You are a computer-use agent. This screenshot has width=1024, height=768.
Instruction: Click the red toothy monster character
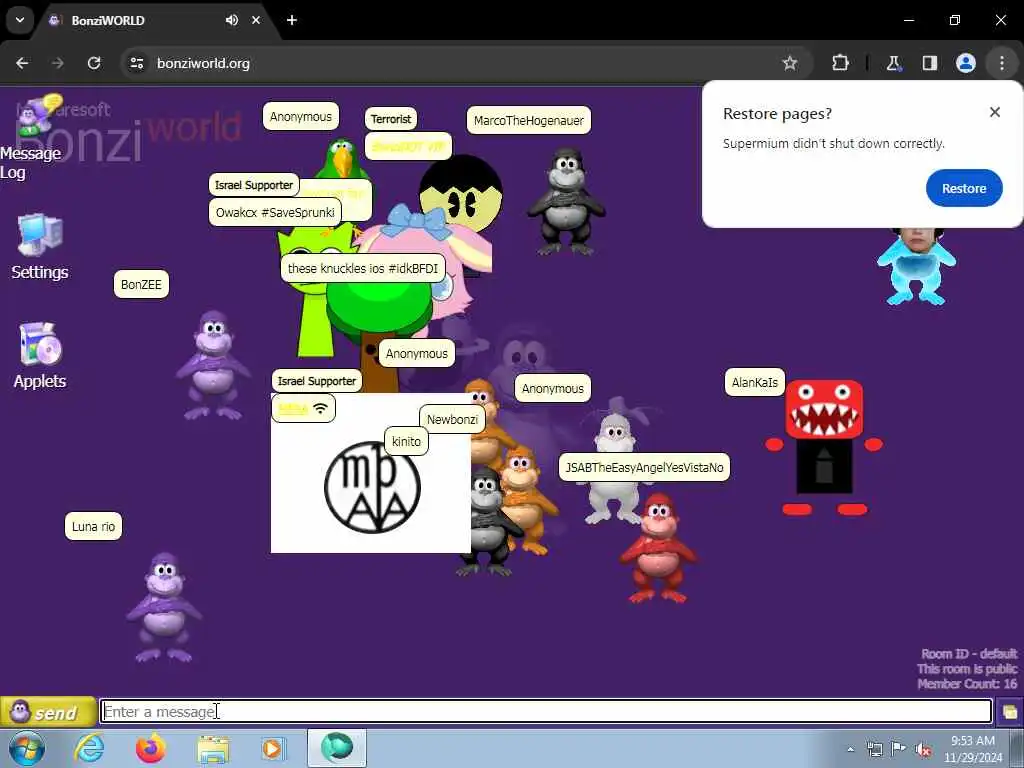coord(824,447)
